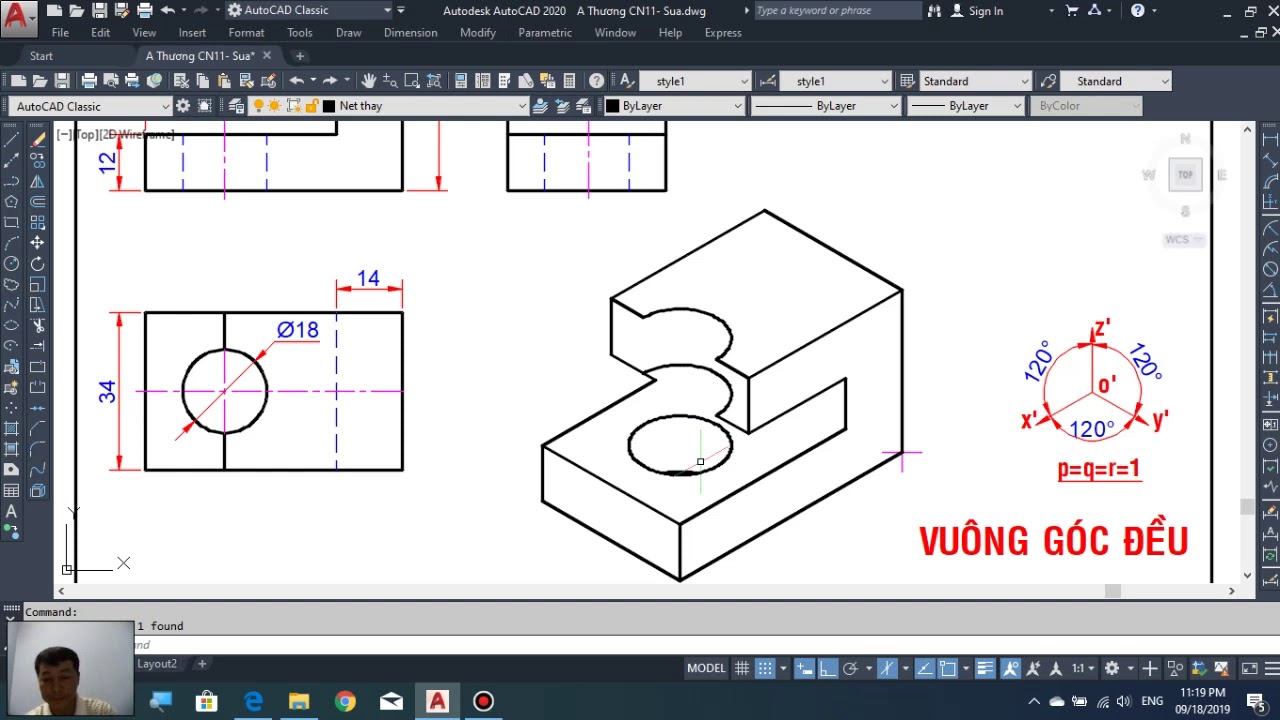Select the Circle draw tool

click(12, 264)
